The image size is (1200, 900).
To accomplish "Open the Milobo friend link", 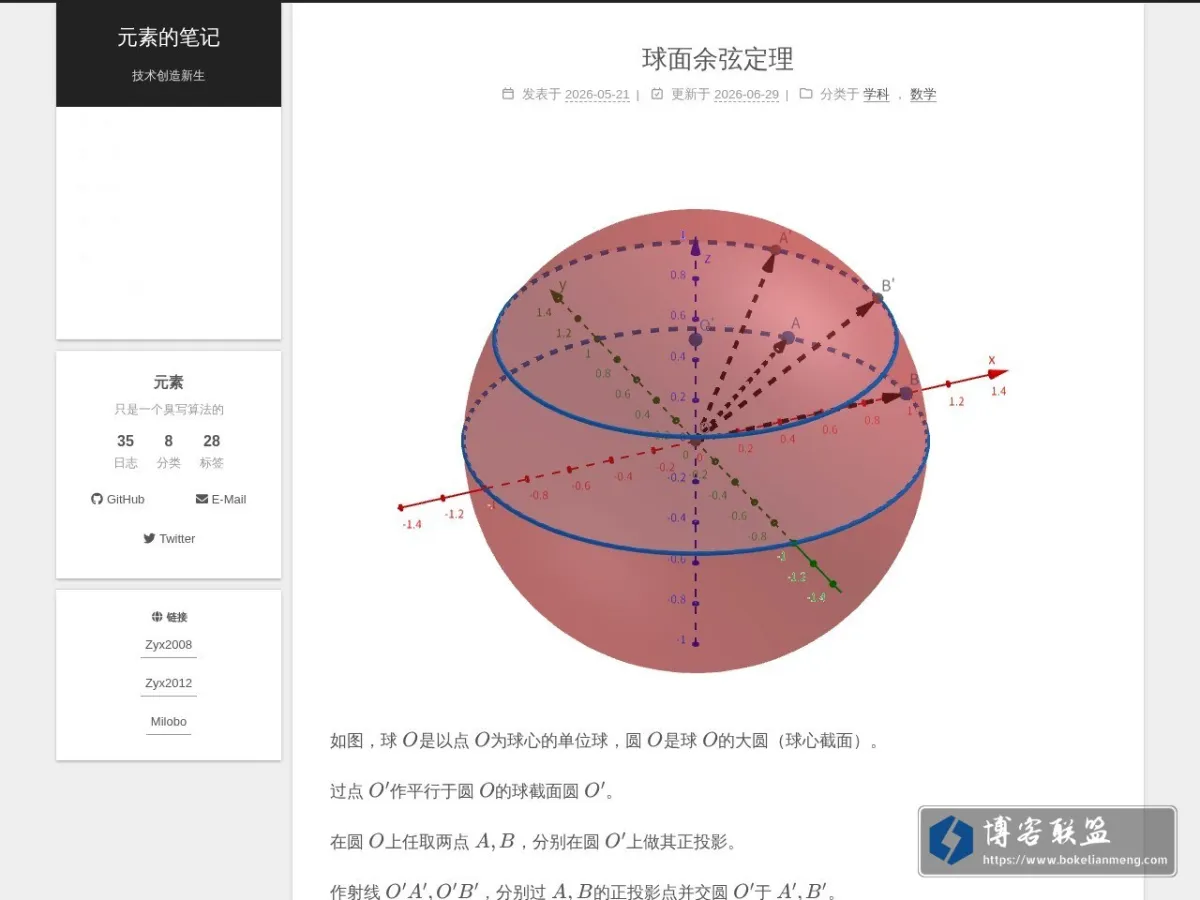I will pos(168,722).
